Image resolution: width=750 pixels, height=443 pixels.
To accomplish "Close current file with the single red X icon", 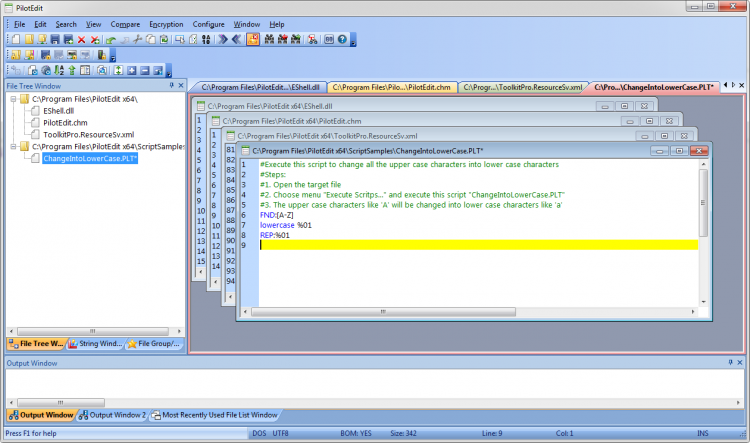I will (x=81, y=39).
